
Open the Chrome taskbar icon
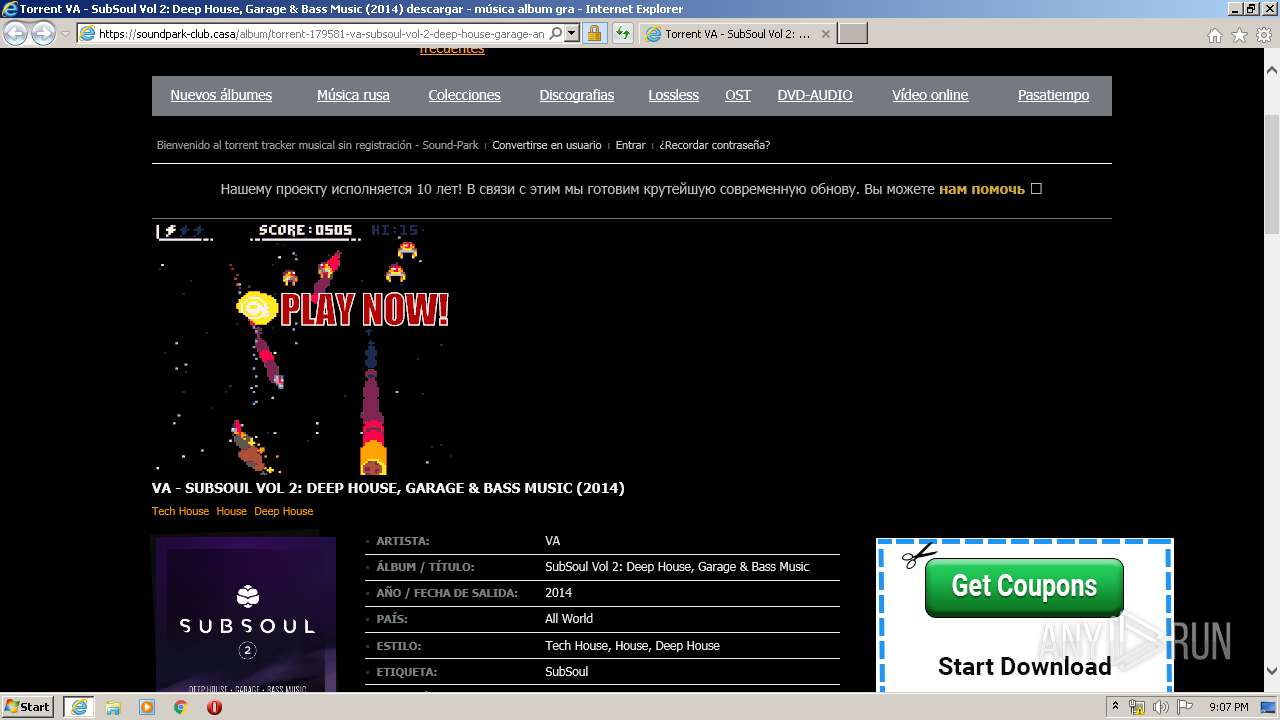click(180, 707)
